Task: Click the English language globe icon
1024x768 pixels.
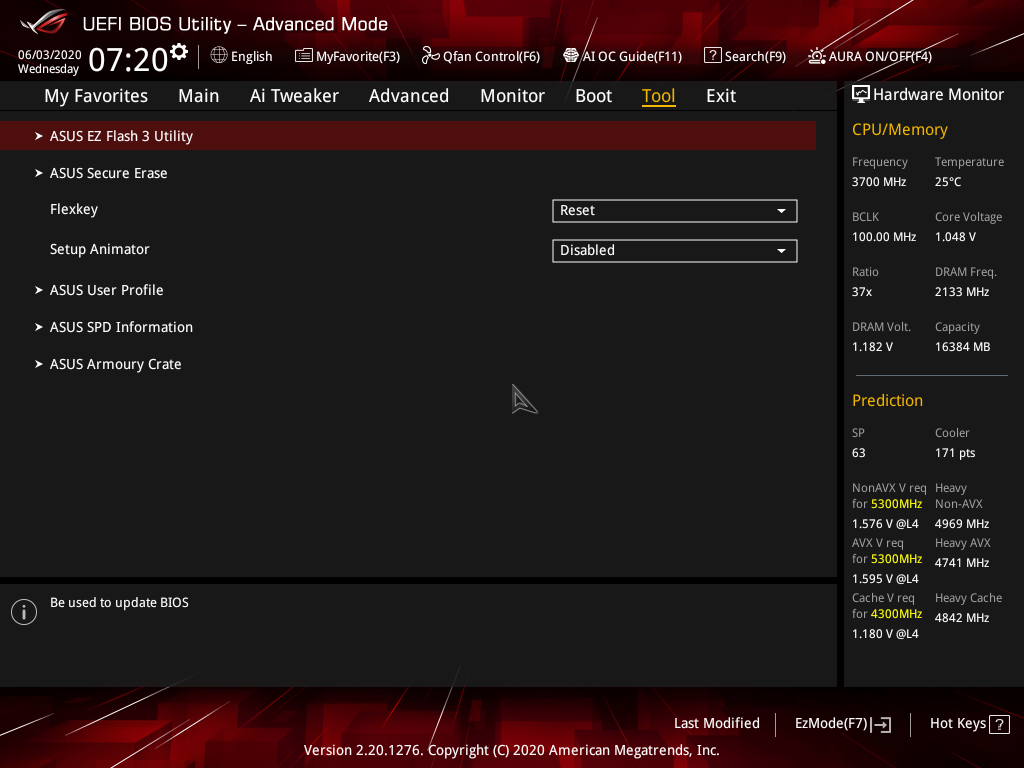Action: tap(219, 56)
